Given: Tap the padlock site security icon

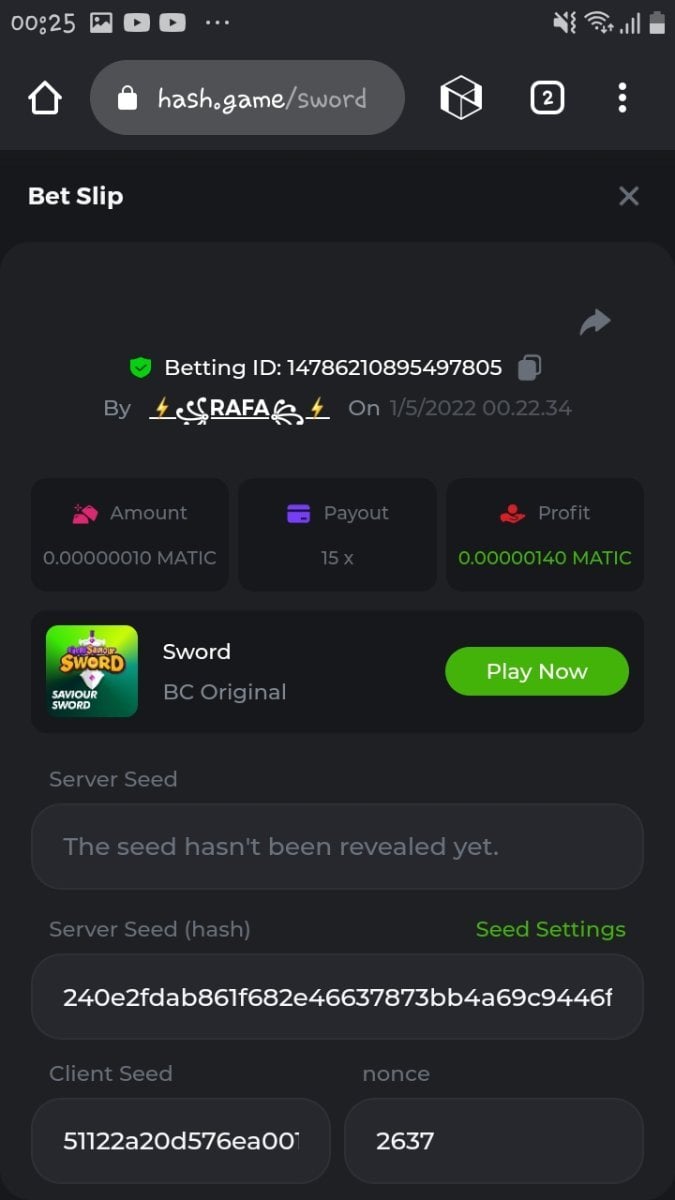Looking at the screenshot, I should point(126,98).
